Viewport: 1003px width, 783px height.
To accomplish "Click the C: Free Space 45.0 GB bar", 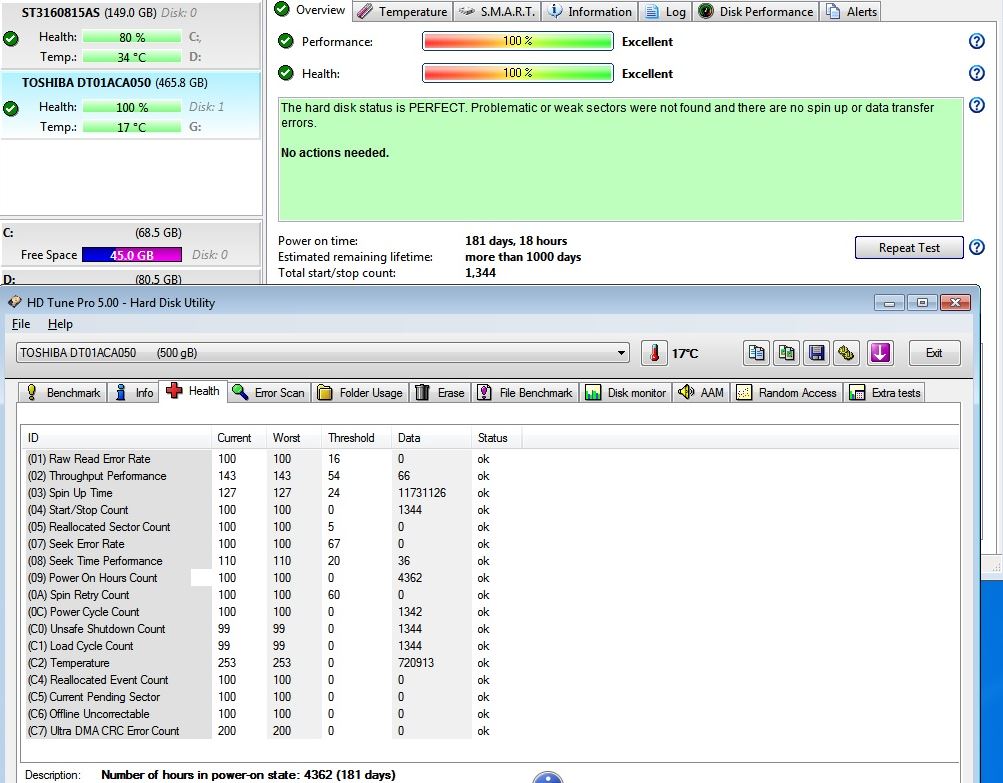I will point(132,255).
